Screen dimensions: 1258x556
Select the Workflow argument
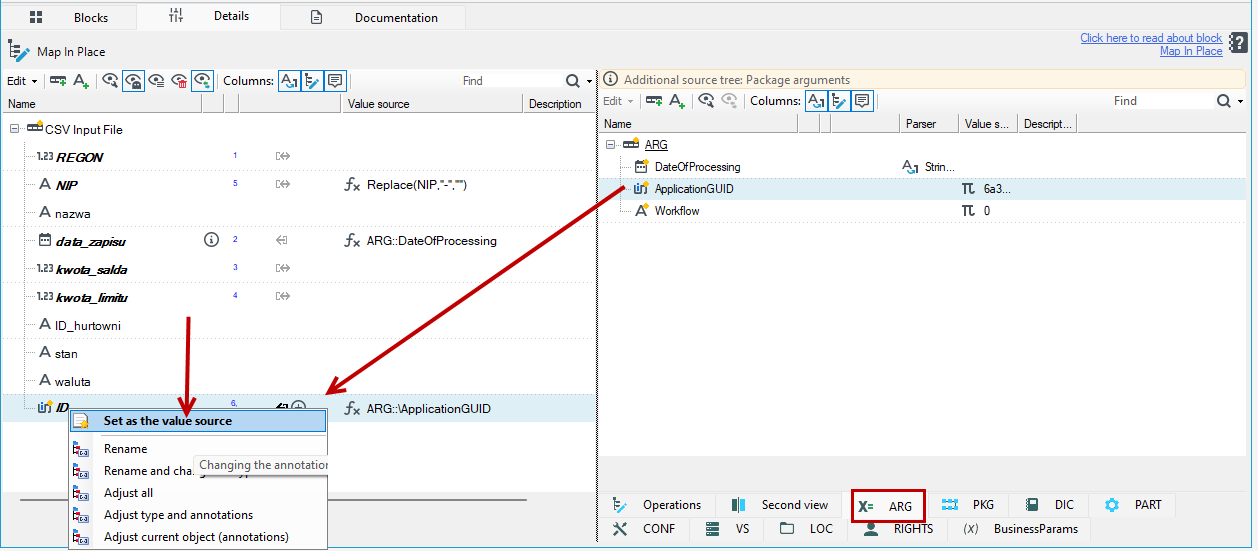[676, 211]
